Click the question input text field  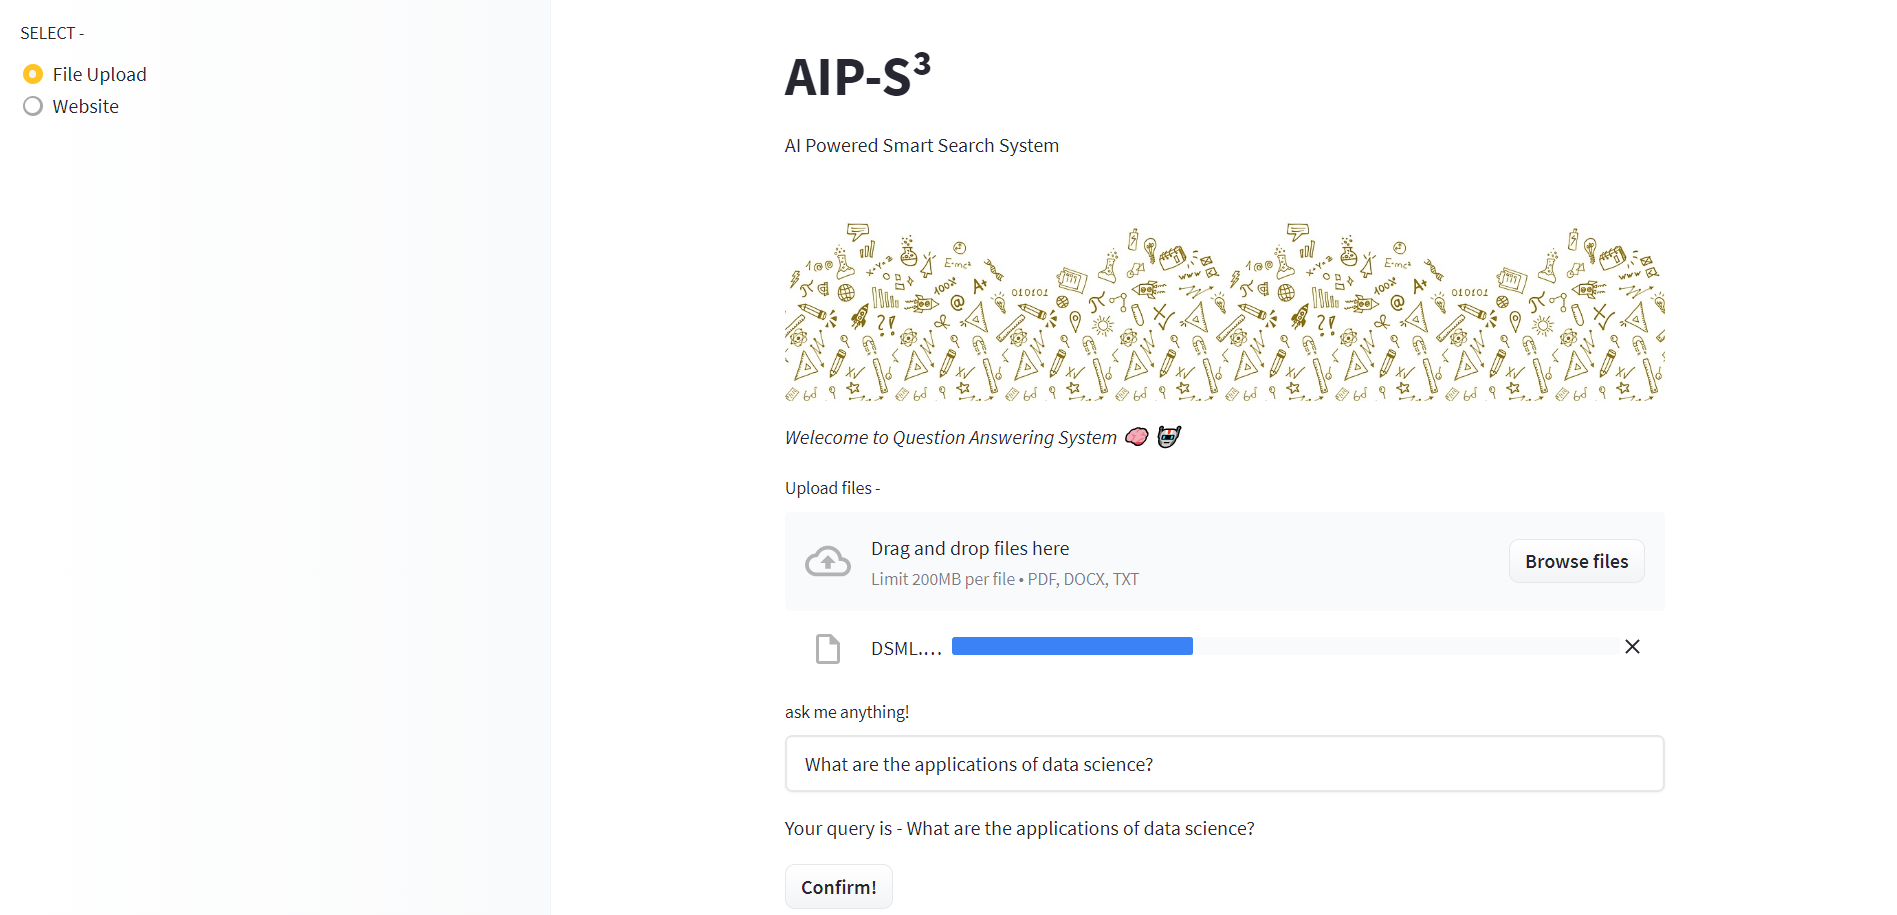coord(1224,764)
